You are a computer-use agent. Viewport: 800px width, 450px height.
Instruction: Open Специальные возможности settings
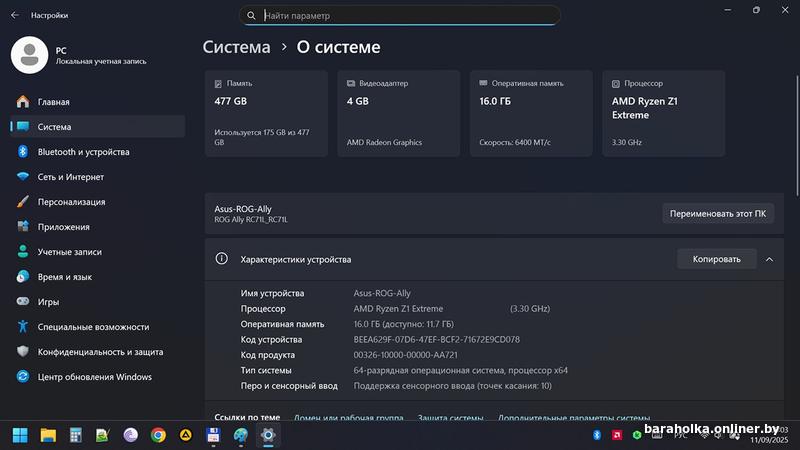[x=98, y=327]
